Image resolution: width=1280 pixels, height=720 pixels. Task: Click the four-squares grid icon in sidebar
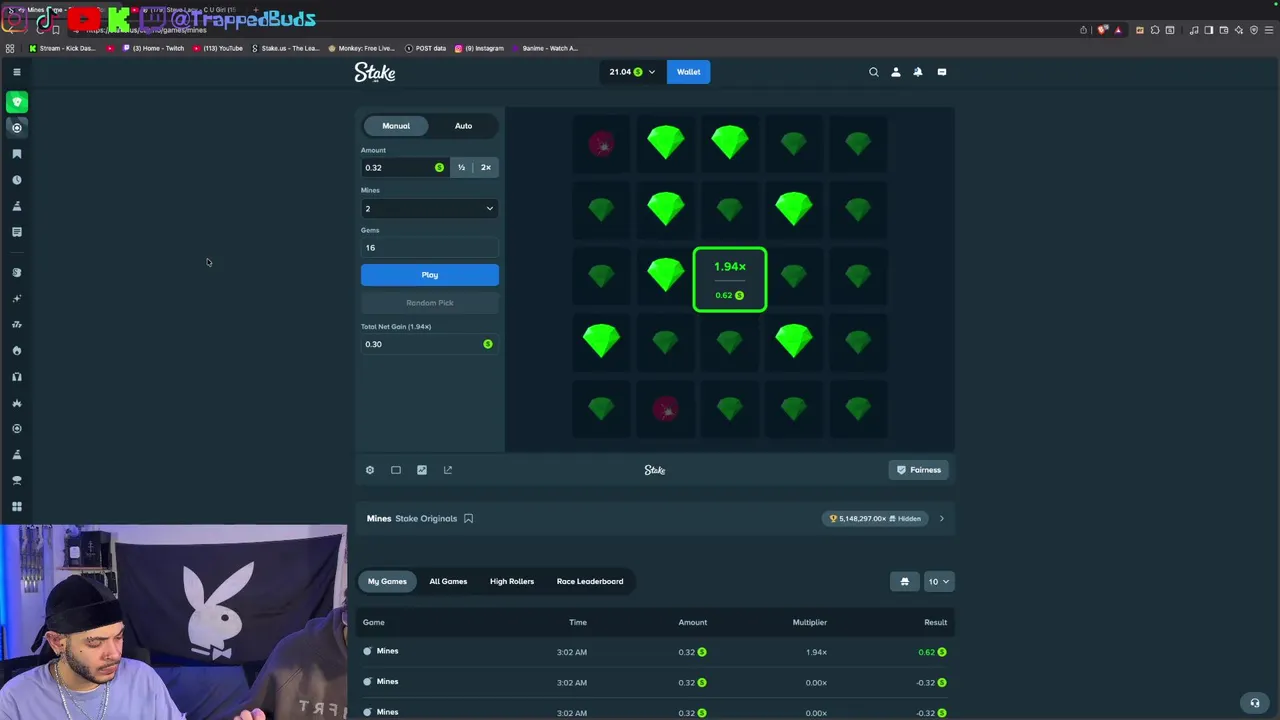click(x=16, y=507)
